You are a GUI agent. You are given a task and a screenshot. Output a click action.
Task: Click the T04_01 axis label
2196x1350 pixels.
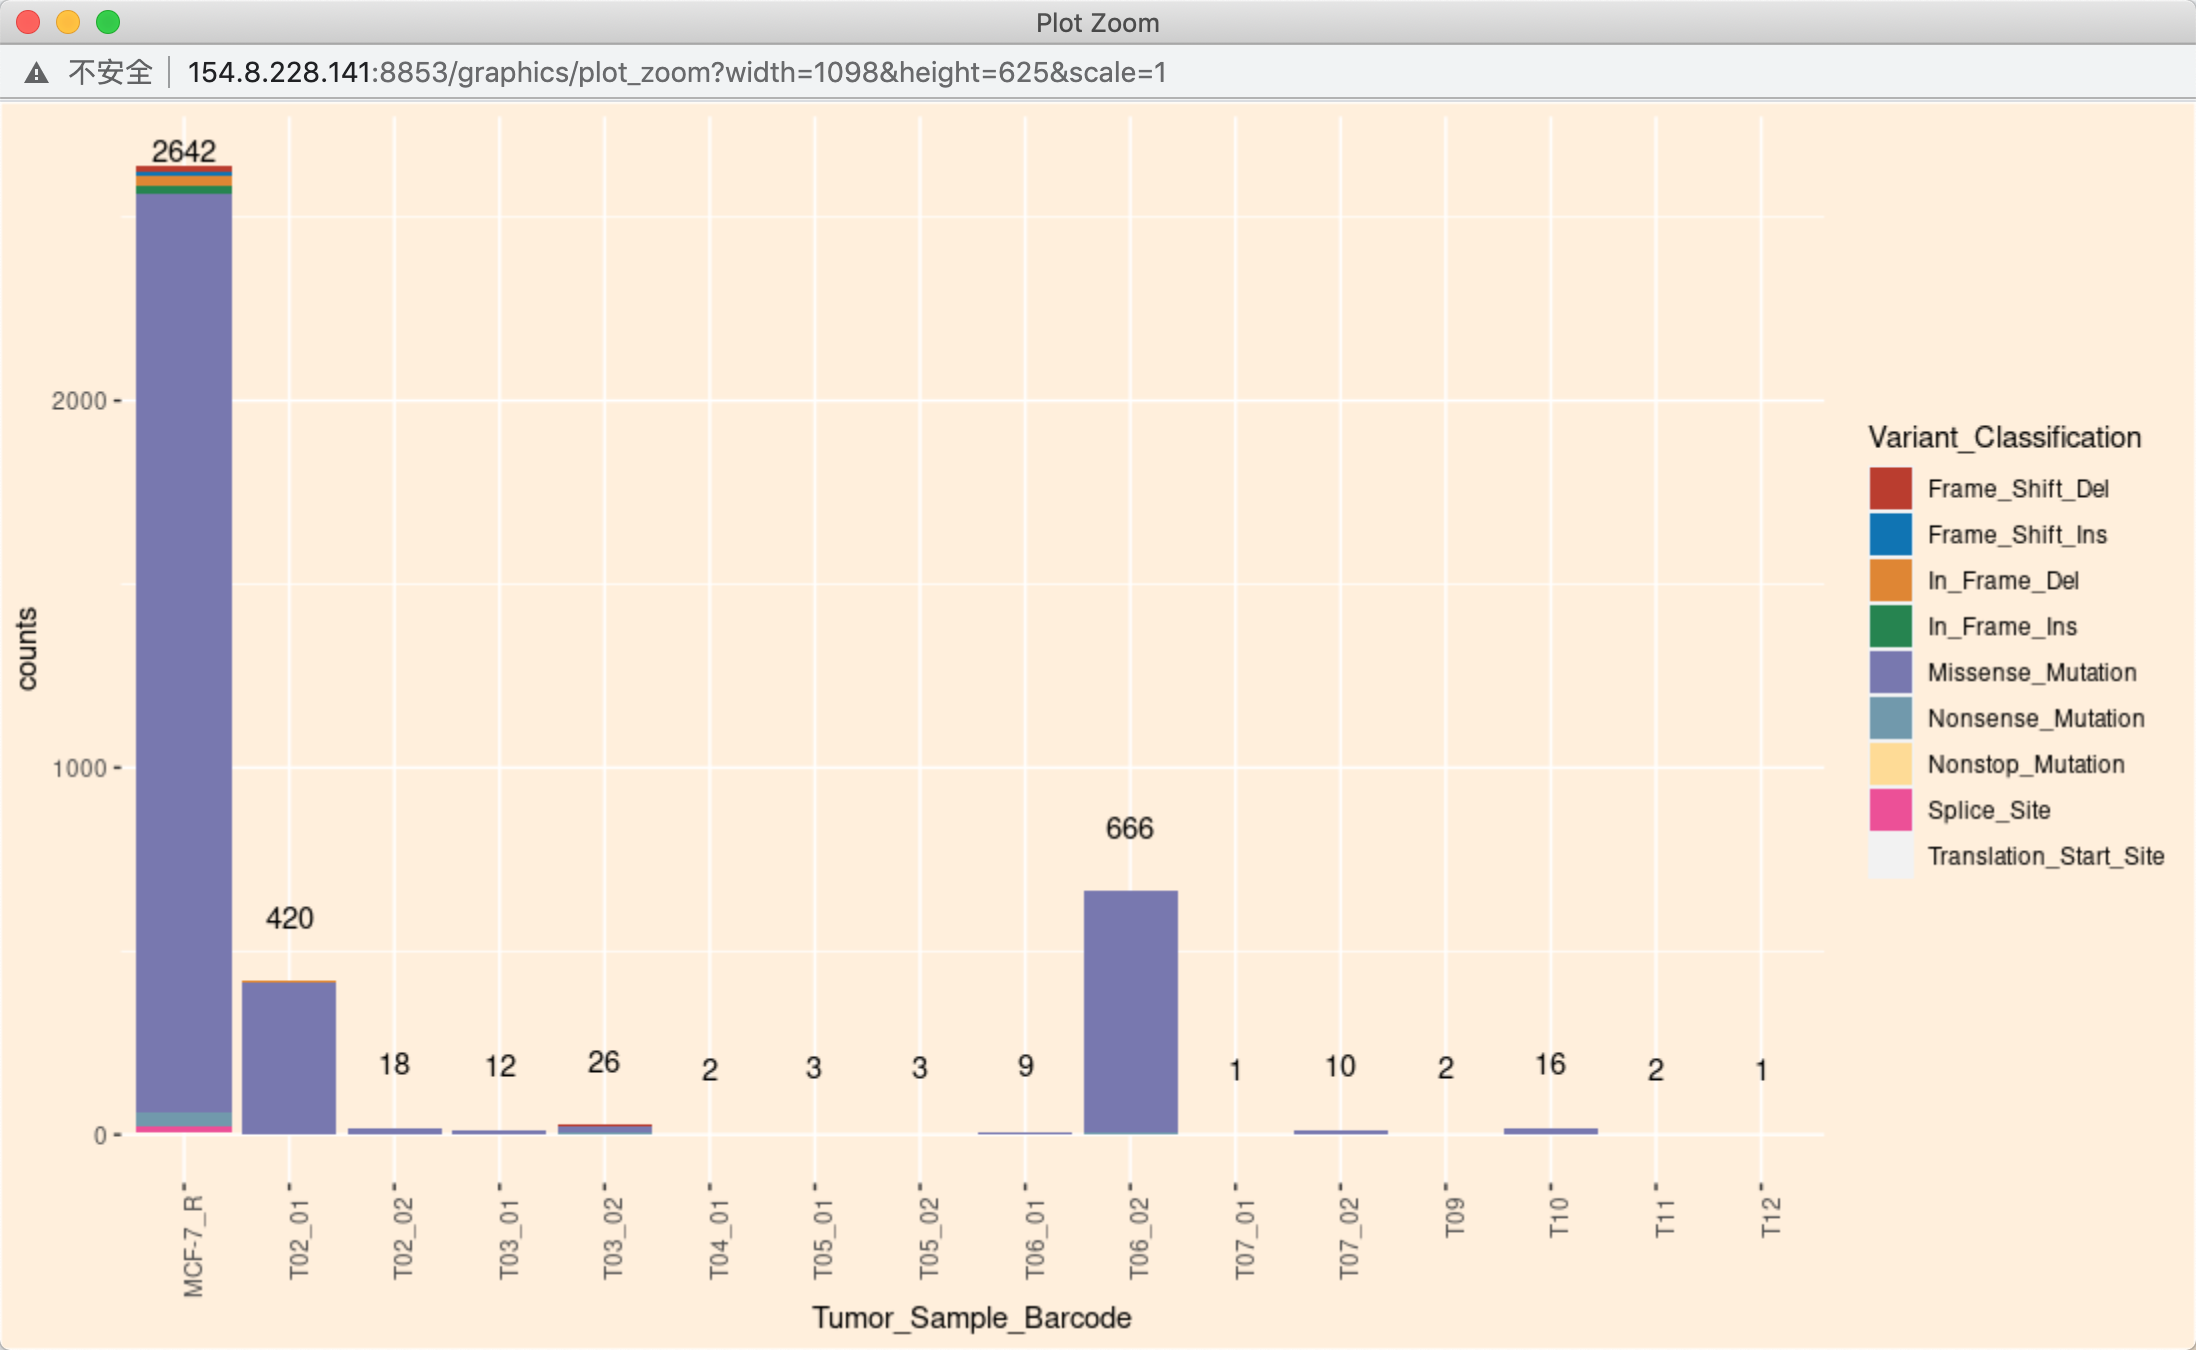point(719,1239)
